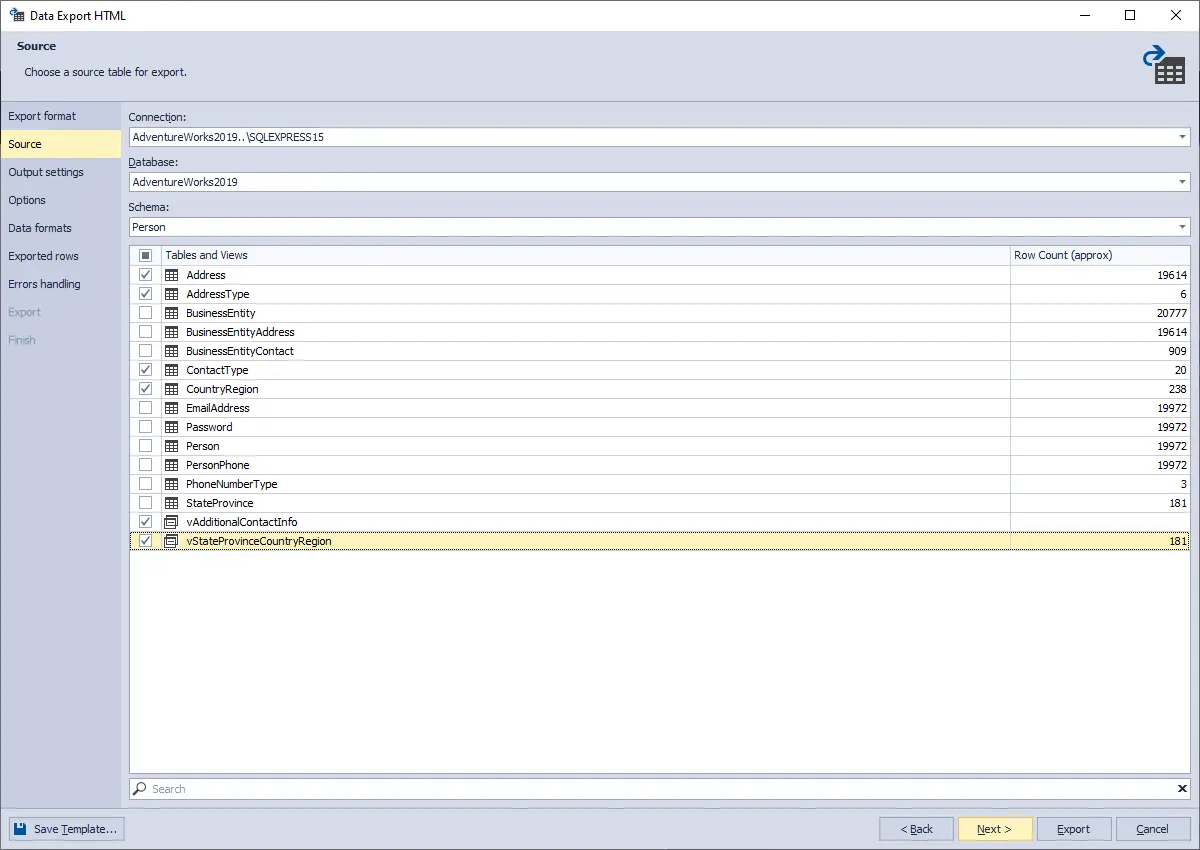Screen dimensions: 1200x850
Task: Click the Data Export icon in the title bar
Action: [17, 15]
